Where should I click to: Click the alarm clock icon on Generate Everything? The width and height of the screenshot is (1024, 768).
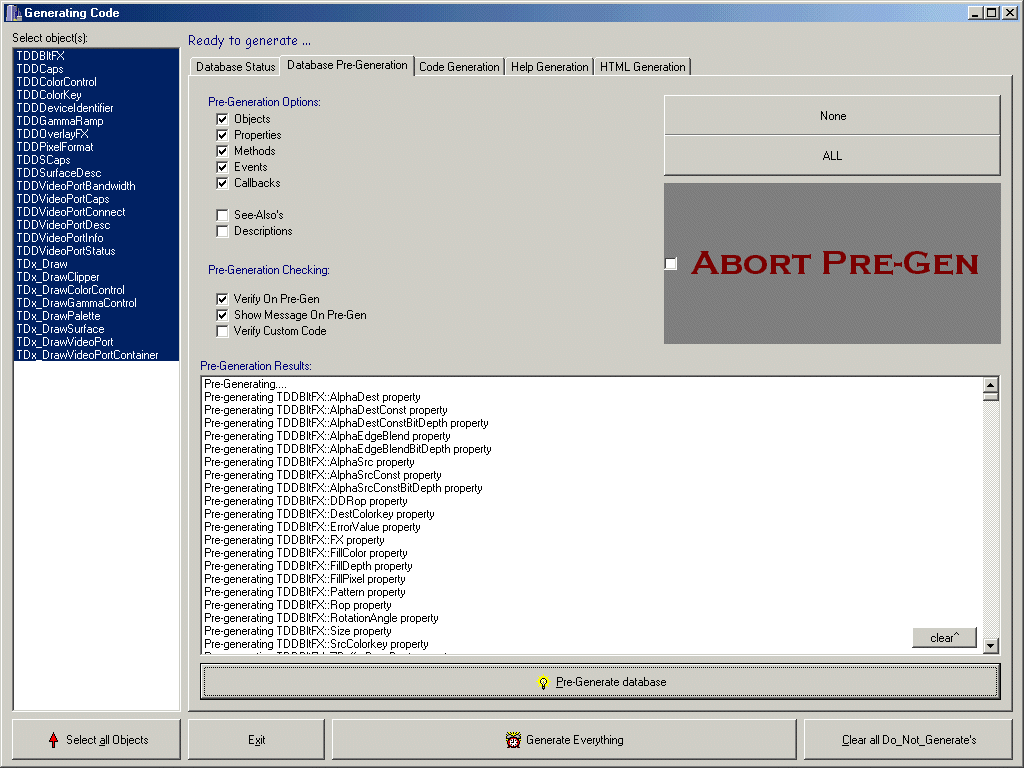pos(514,740)
